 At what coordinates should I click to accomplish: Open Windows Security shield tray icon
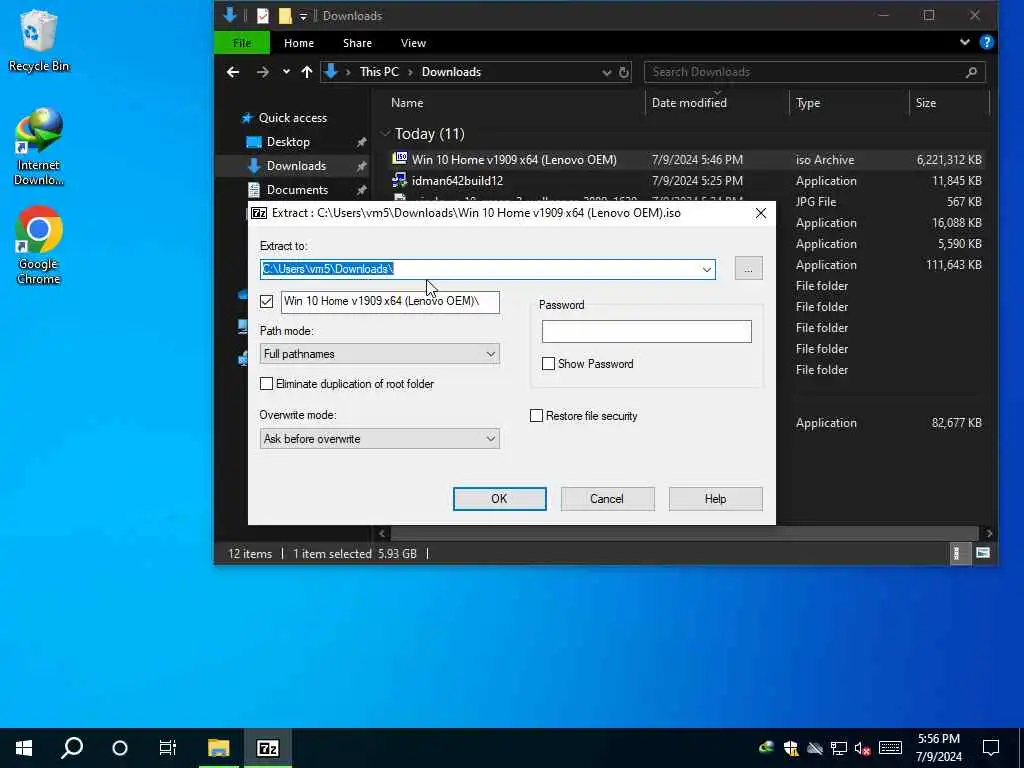(x=791, y=748)
